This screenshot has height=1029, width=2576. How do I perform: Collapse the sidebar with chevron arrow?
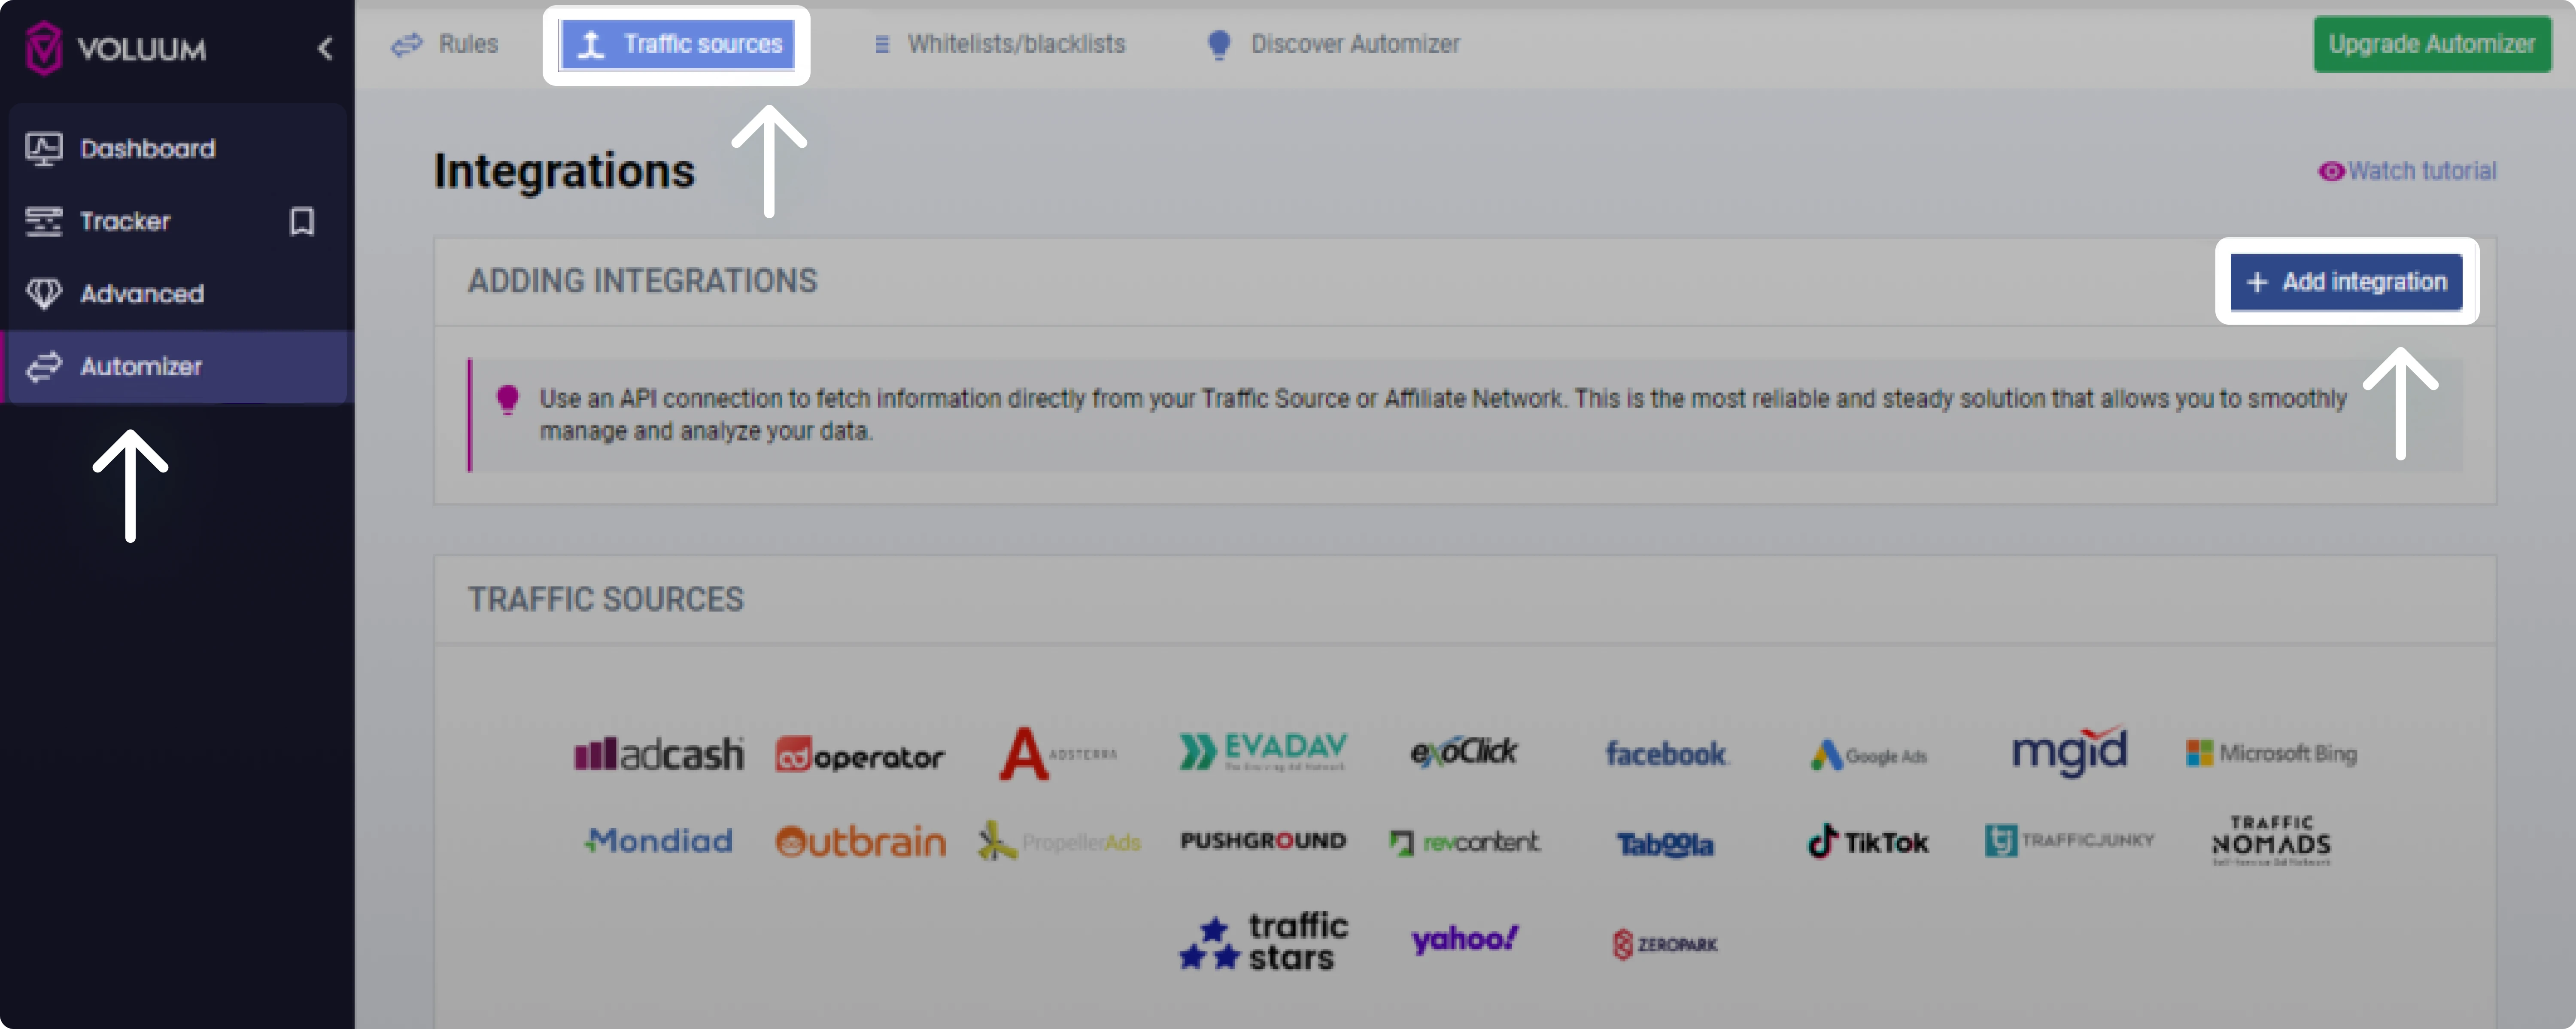pos(325,48)
